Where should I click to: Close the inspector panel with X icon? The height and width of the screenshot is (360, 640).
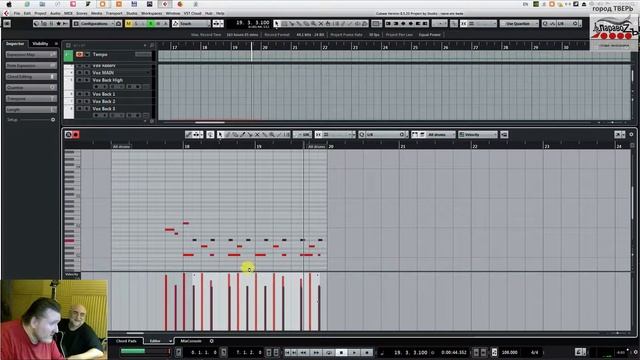(56, 43)
